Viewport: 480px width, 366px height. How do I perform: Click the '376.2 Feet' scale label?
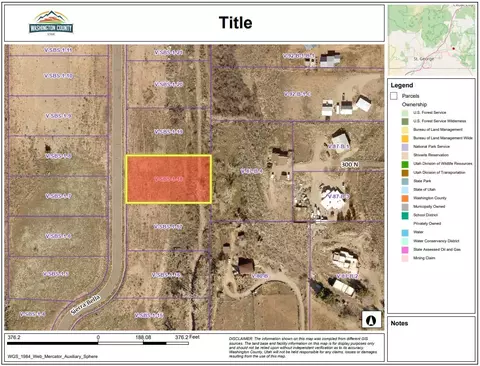[x=187, y=337]
